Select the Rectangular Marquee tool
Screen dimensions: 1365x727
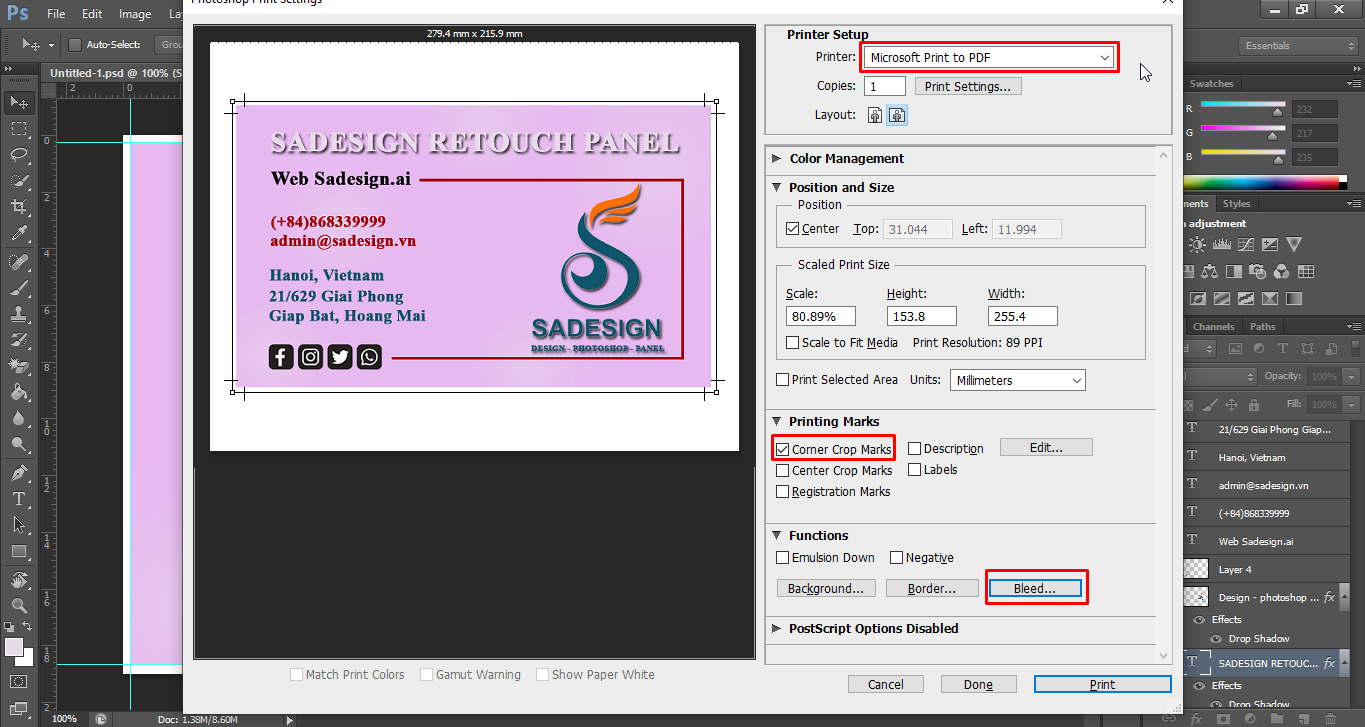coord(19,129)
